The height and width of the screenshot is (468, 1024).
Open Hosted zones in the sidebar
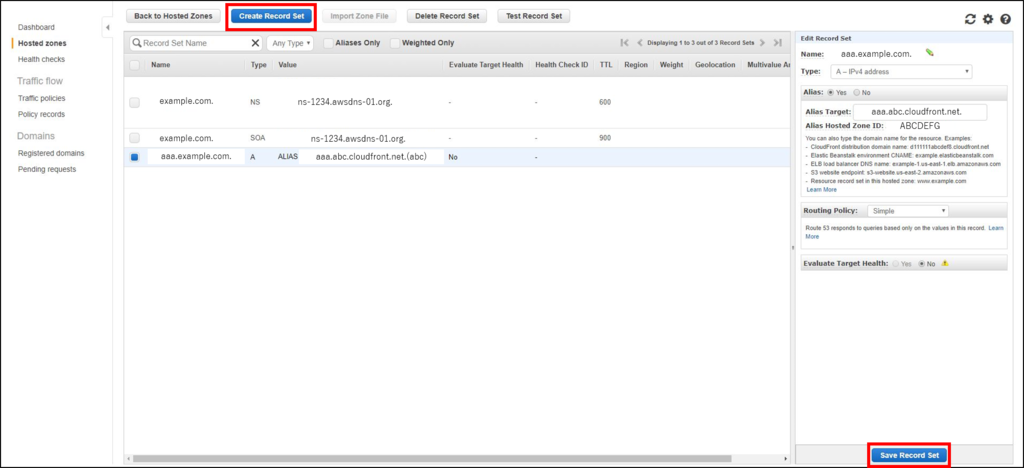click(42, 43)
